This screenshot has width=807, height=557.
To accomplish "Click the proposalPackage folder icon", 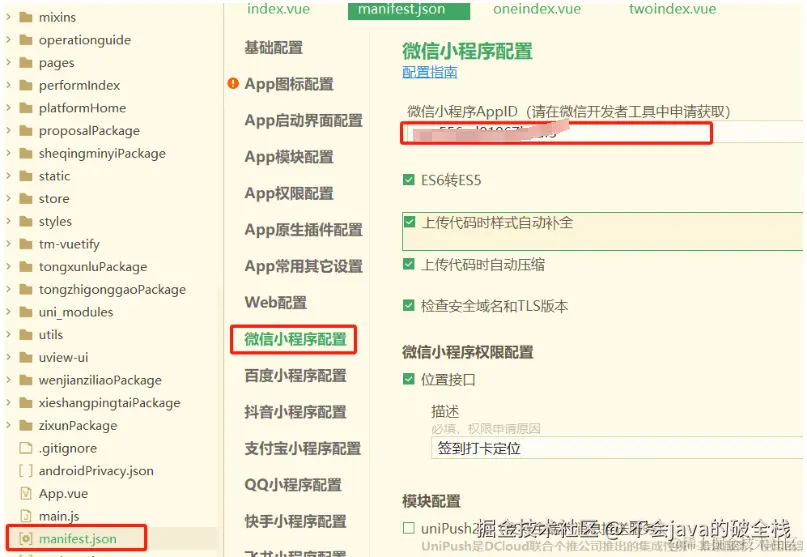I will click(x=26, y=131).
